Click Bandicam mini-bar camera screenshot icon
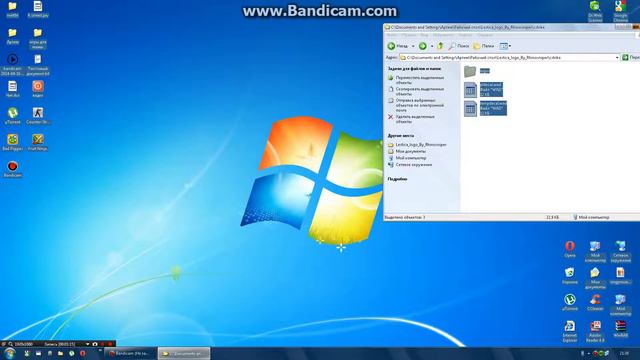This screenshot has height=360, width=640. [95, 344]
